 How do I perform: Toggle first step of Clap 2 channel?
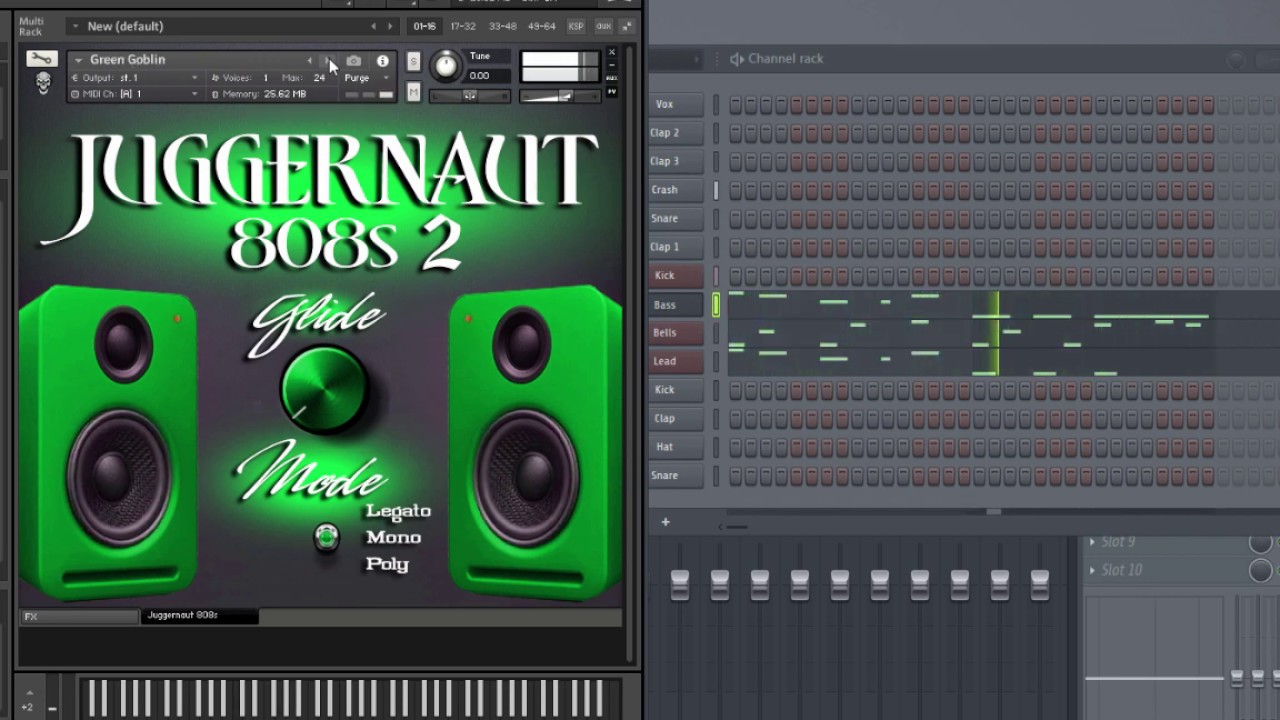735,133
